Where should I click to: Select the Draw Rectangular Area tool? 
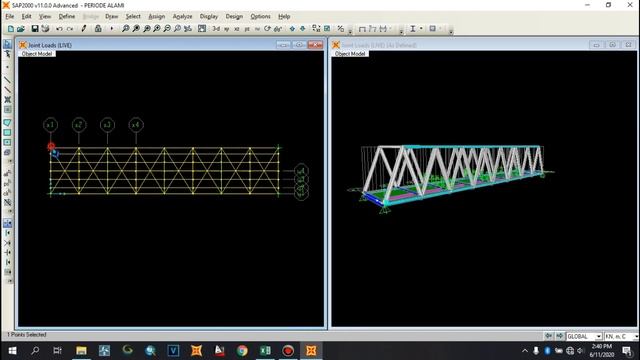[7, 133]
